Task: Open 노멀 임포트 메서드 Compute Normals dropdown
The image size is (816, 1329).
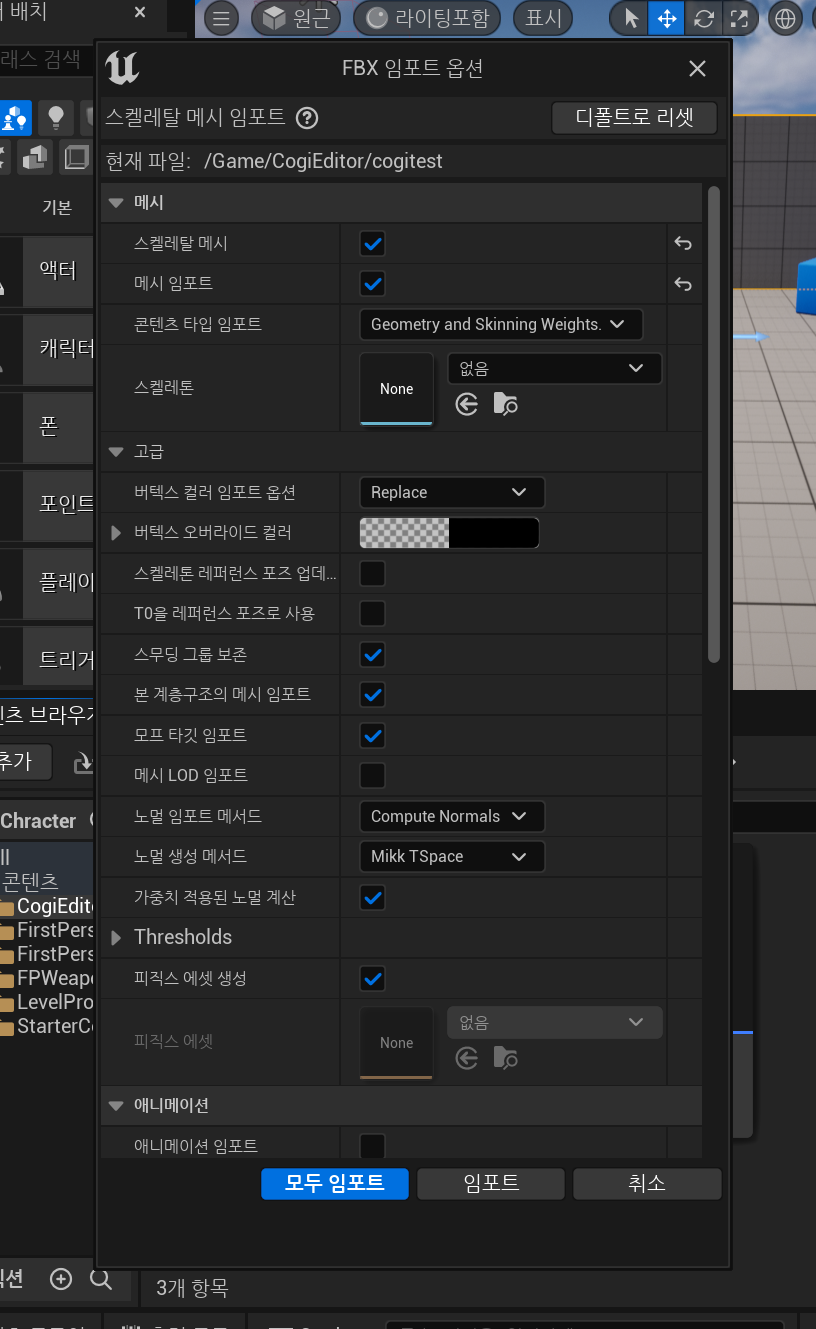Action: pos(452,816)
